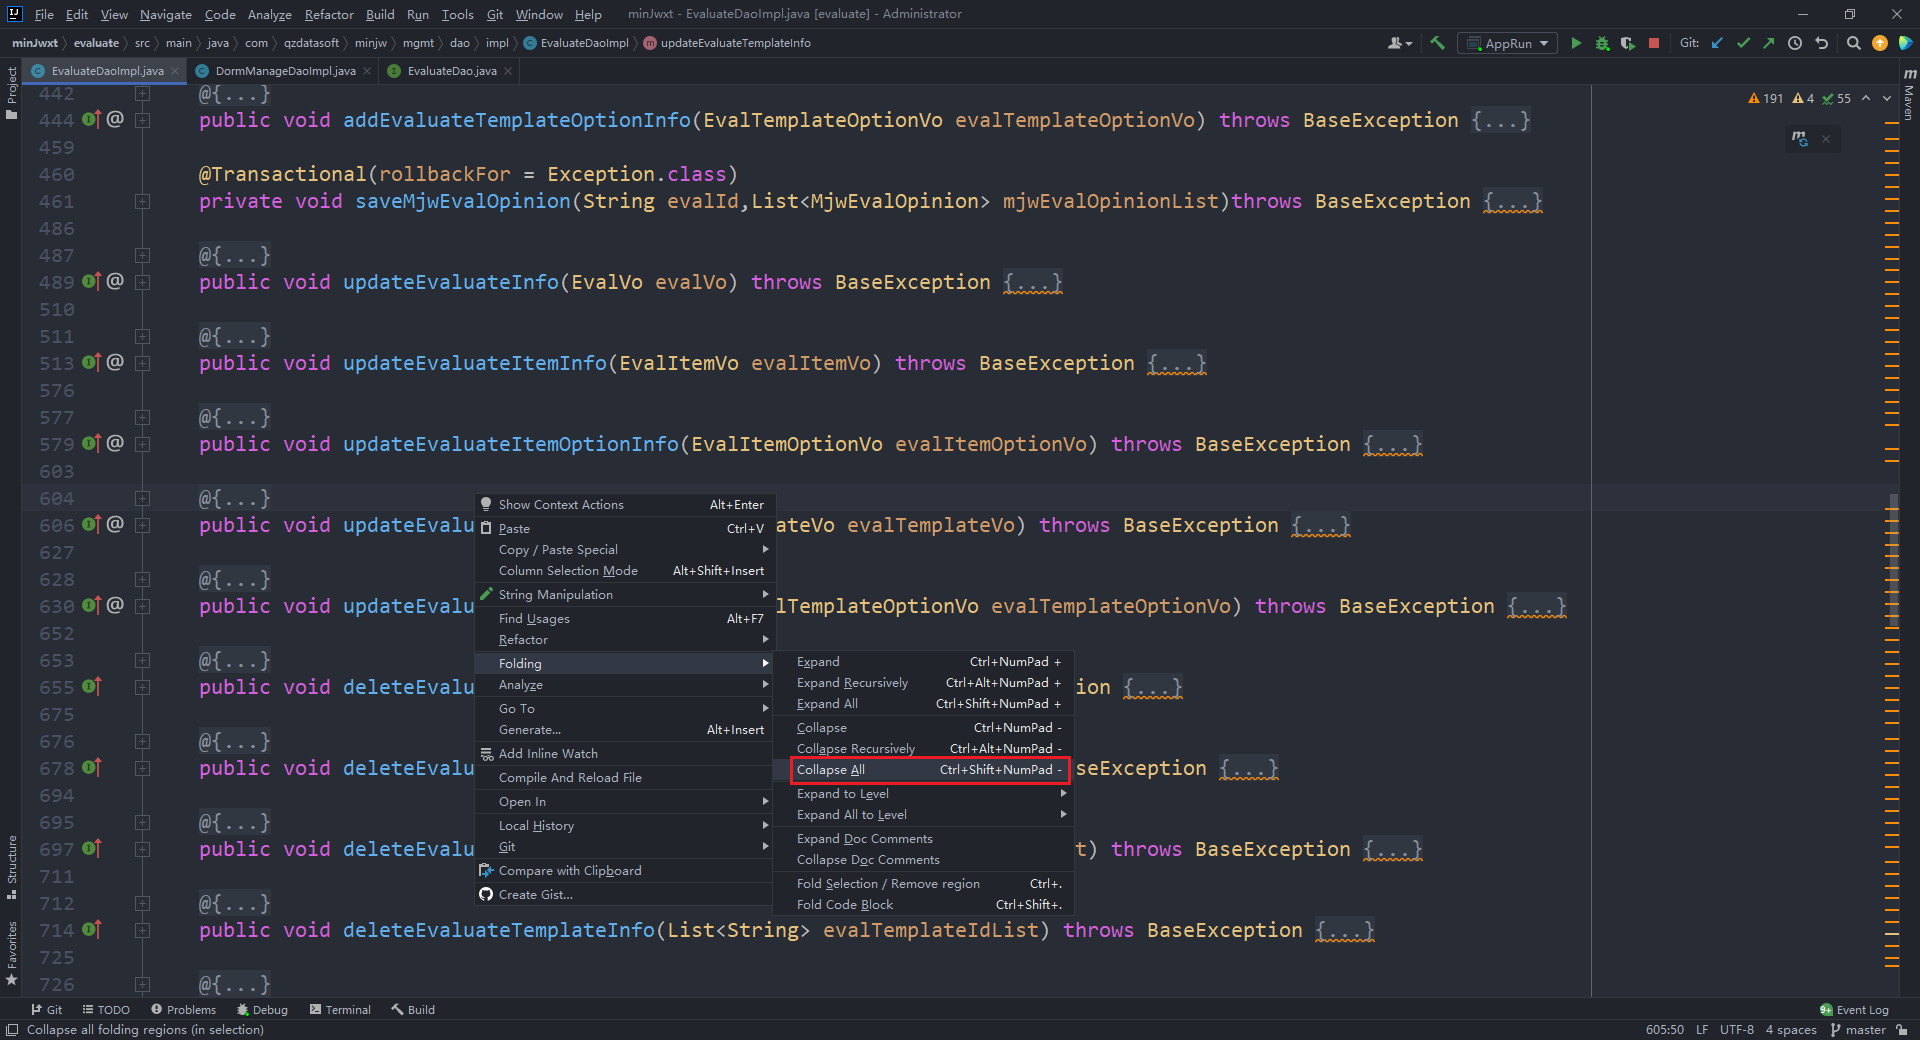1920x1040 pixels.
Task: Toggle the Git tool window at bottom
Action: coord(46,1010)
